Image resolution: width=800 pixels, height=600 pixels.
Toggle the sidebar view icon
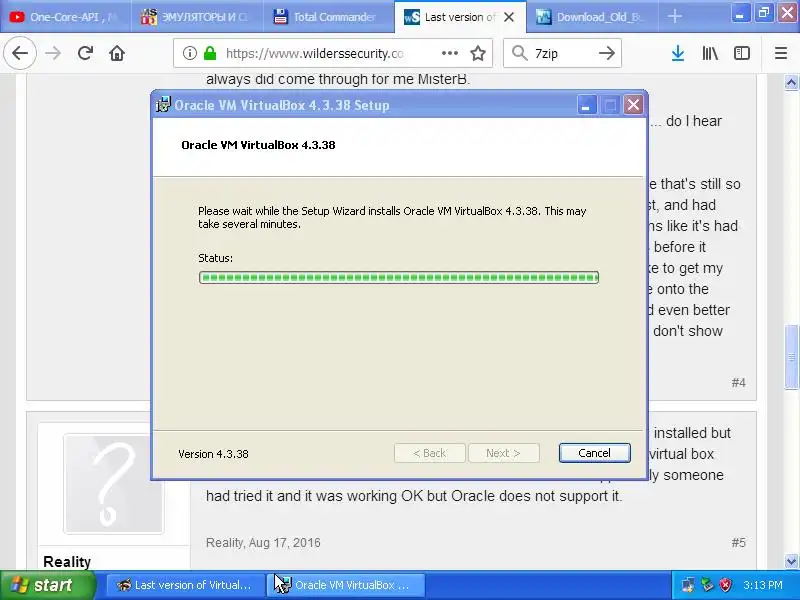click(742, 53)
